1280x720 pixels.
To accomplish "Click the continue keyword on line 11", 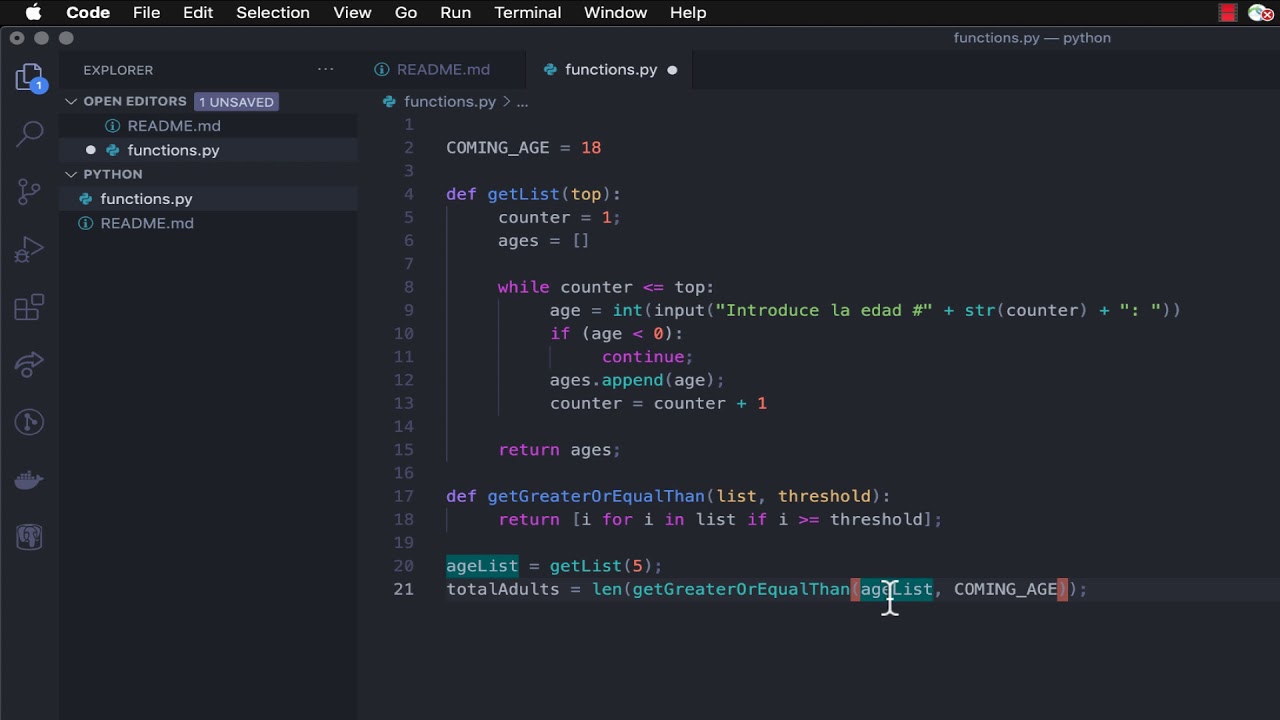I will [x=643, y=357].
